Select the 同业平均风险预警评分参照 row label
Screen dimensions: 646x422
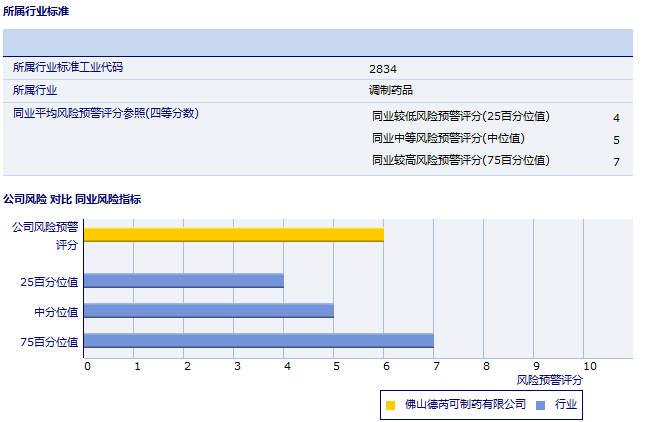(106, 113)
